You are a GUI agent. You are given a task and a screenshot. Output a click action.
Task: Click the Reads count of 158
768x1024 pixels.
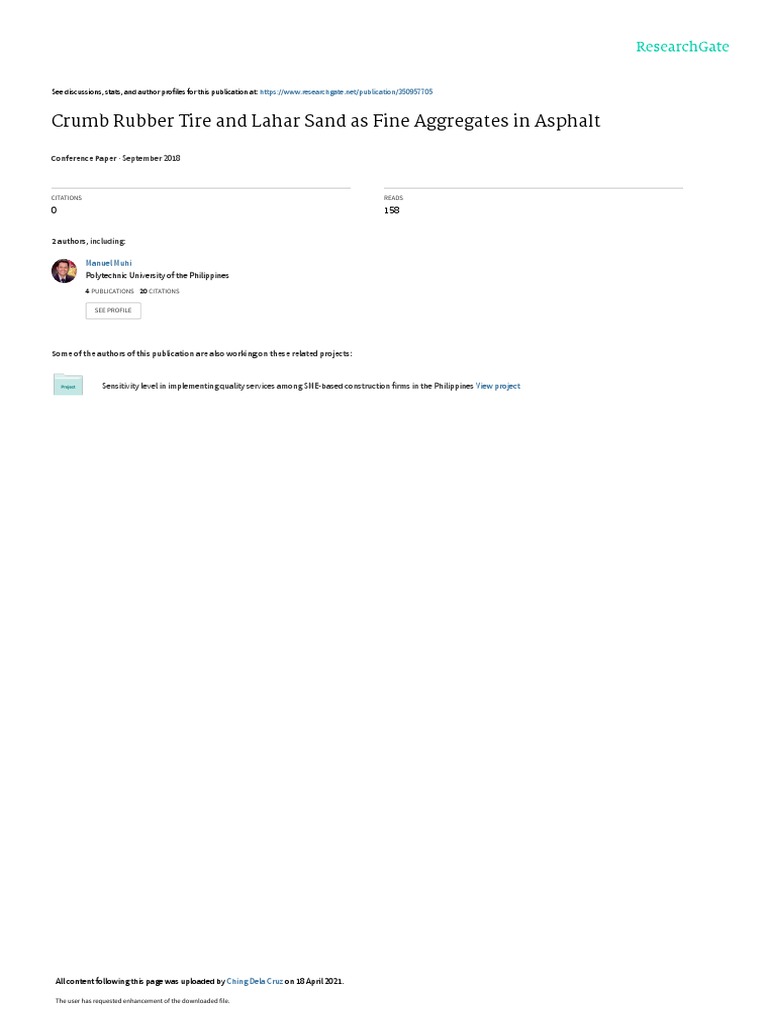coord(392,210)
